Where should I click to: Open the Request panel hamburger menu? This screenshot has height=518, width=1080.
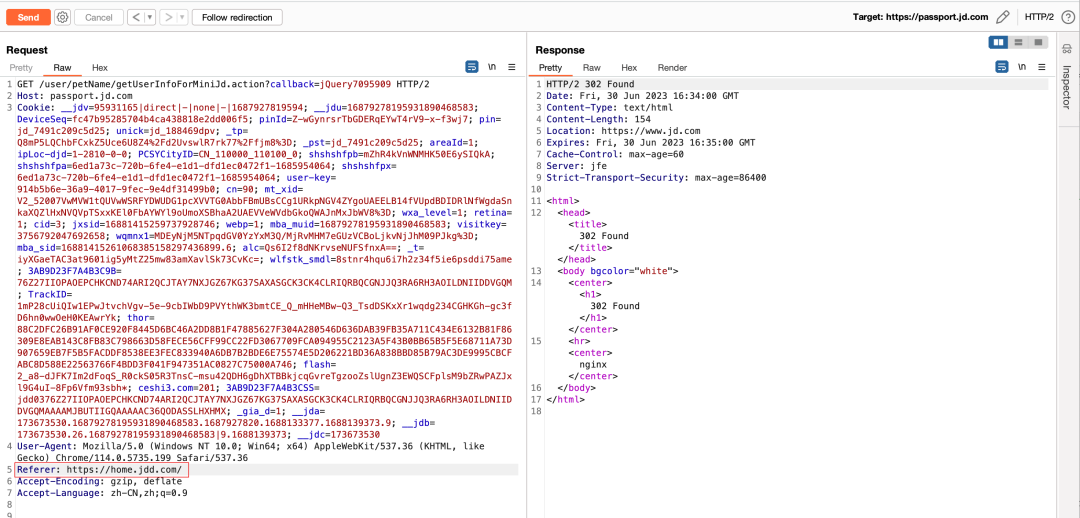click(512, 67)
